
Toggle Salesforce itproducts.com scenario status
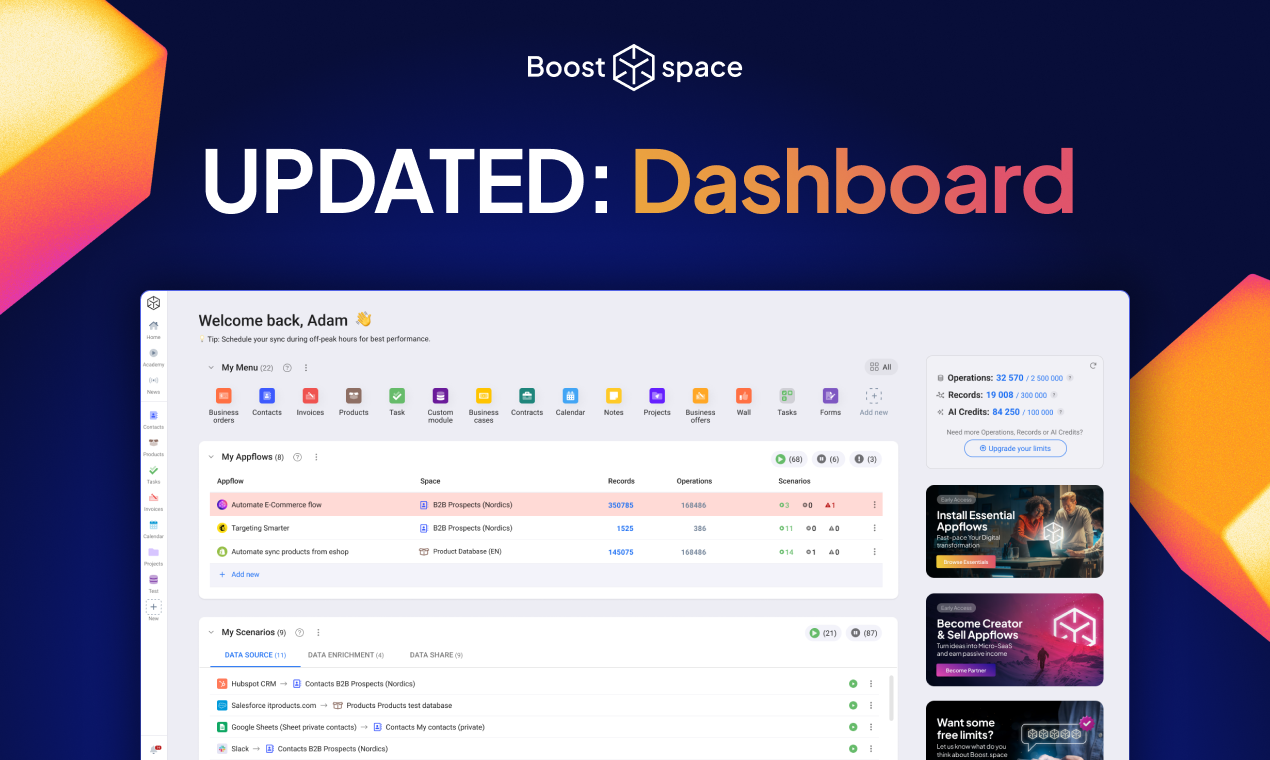[853, 705]
